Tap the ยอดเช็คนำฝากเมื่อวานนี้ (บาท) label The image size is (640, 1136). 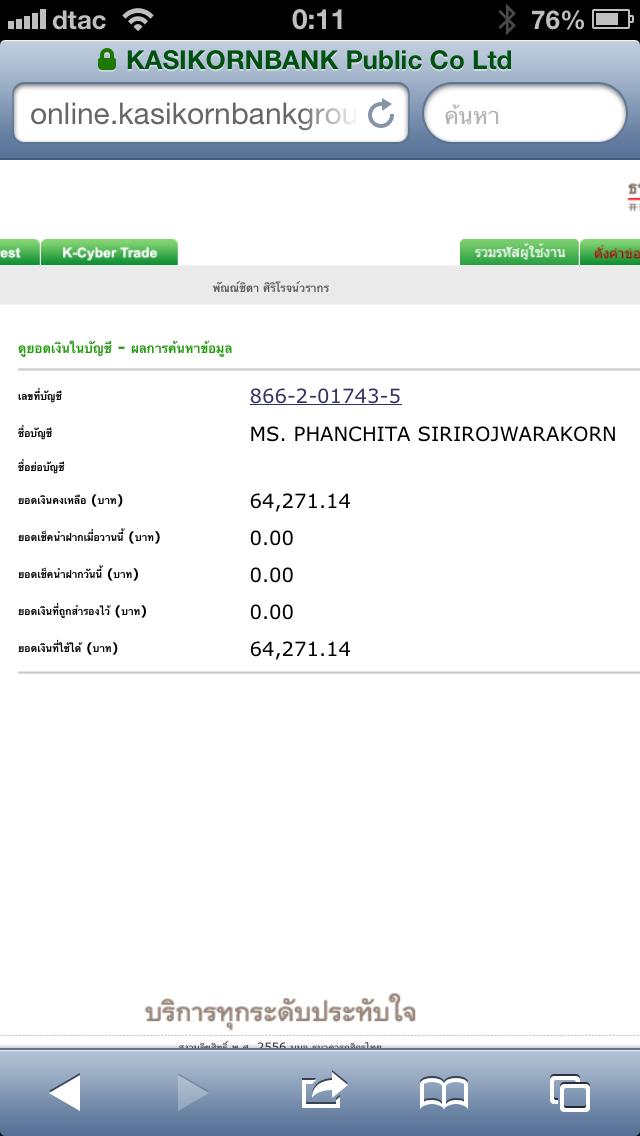(89, 538)
